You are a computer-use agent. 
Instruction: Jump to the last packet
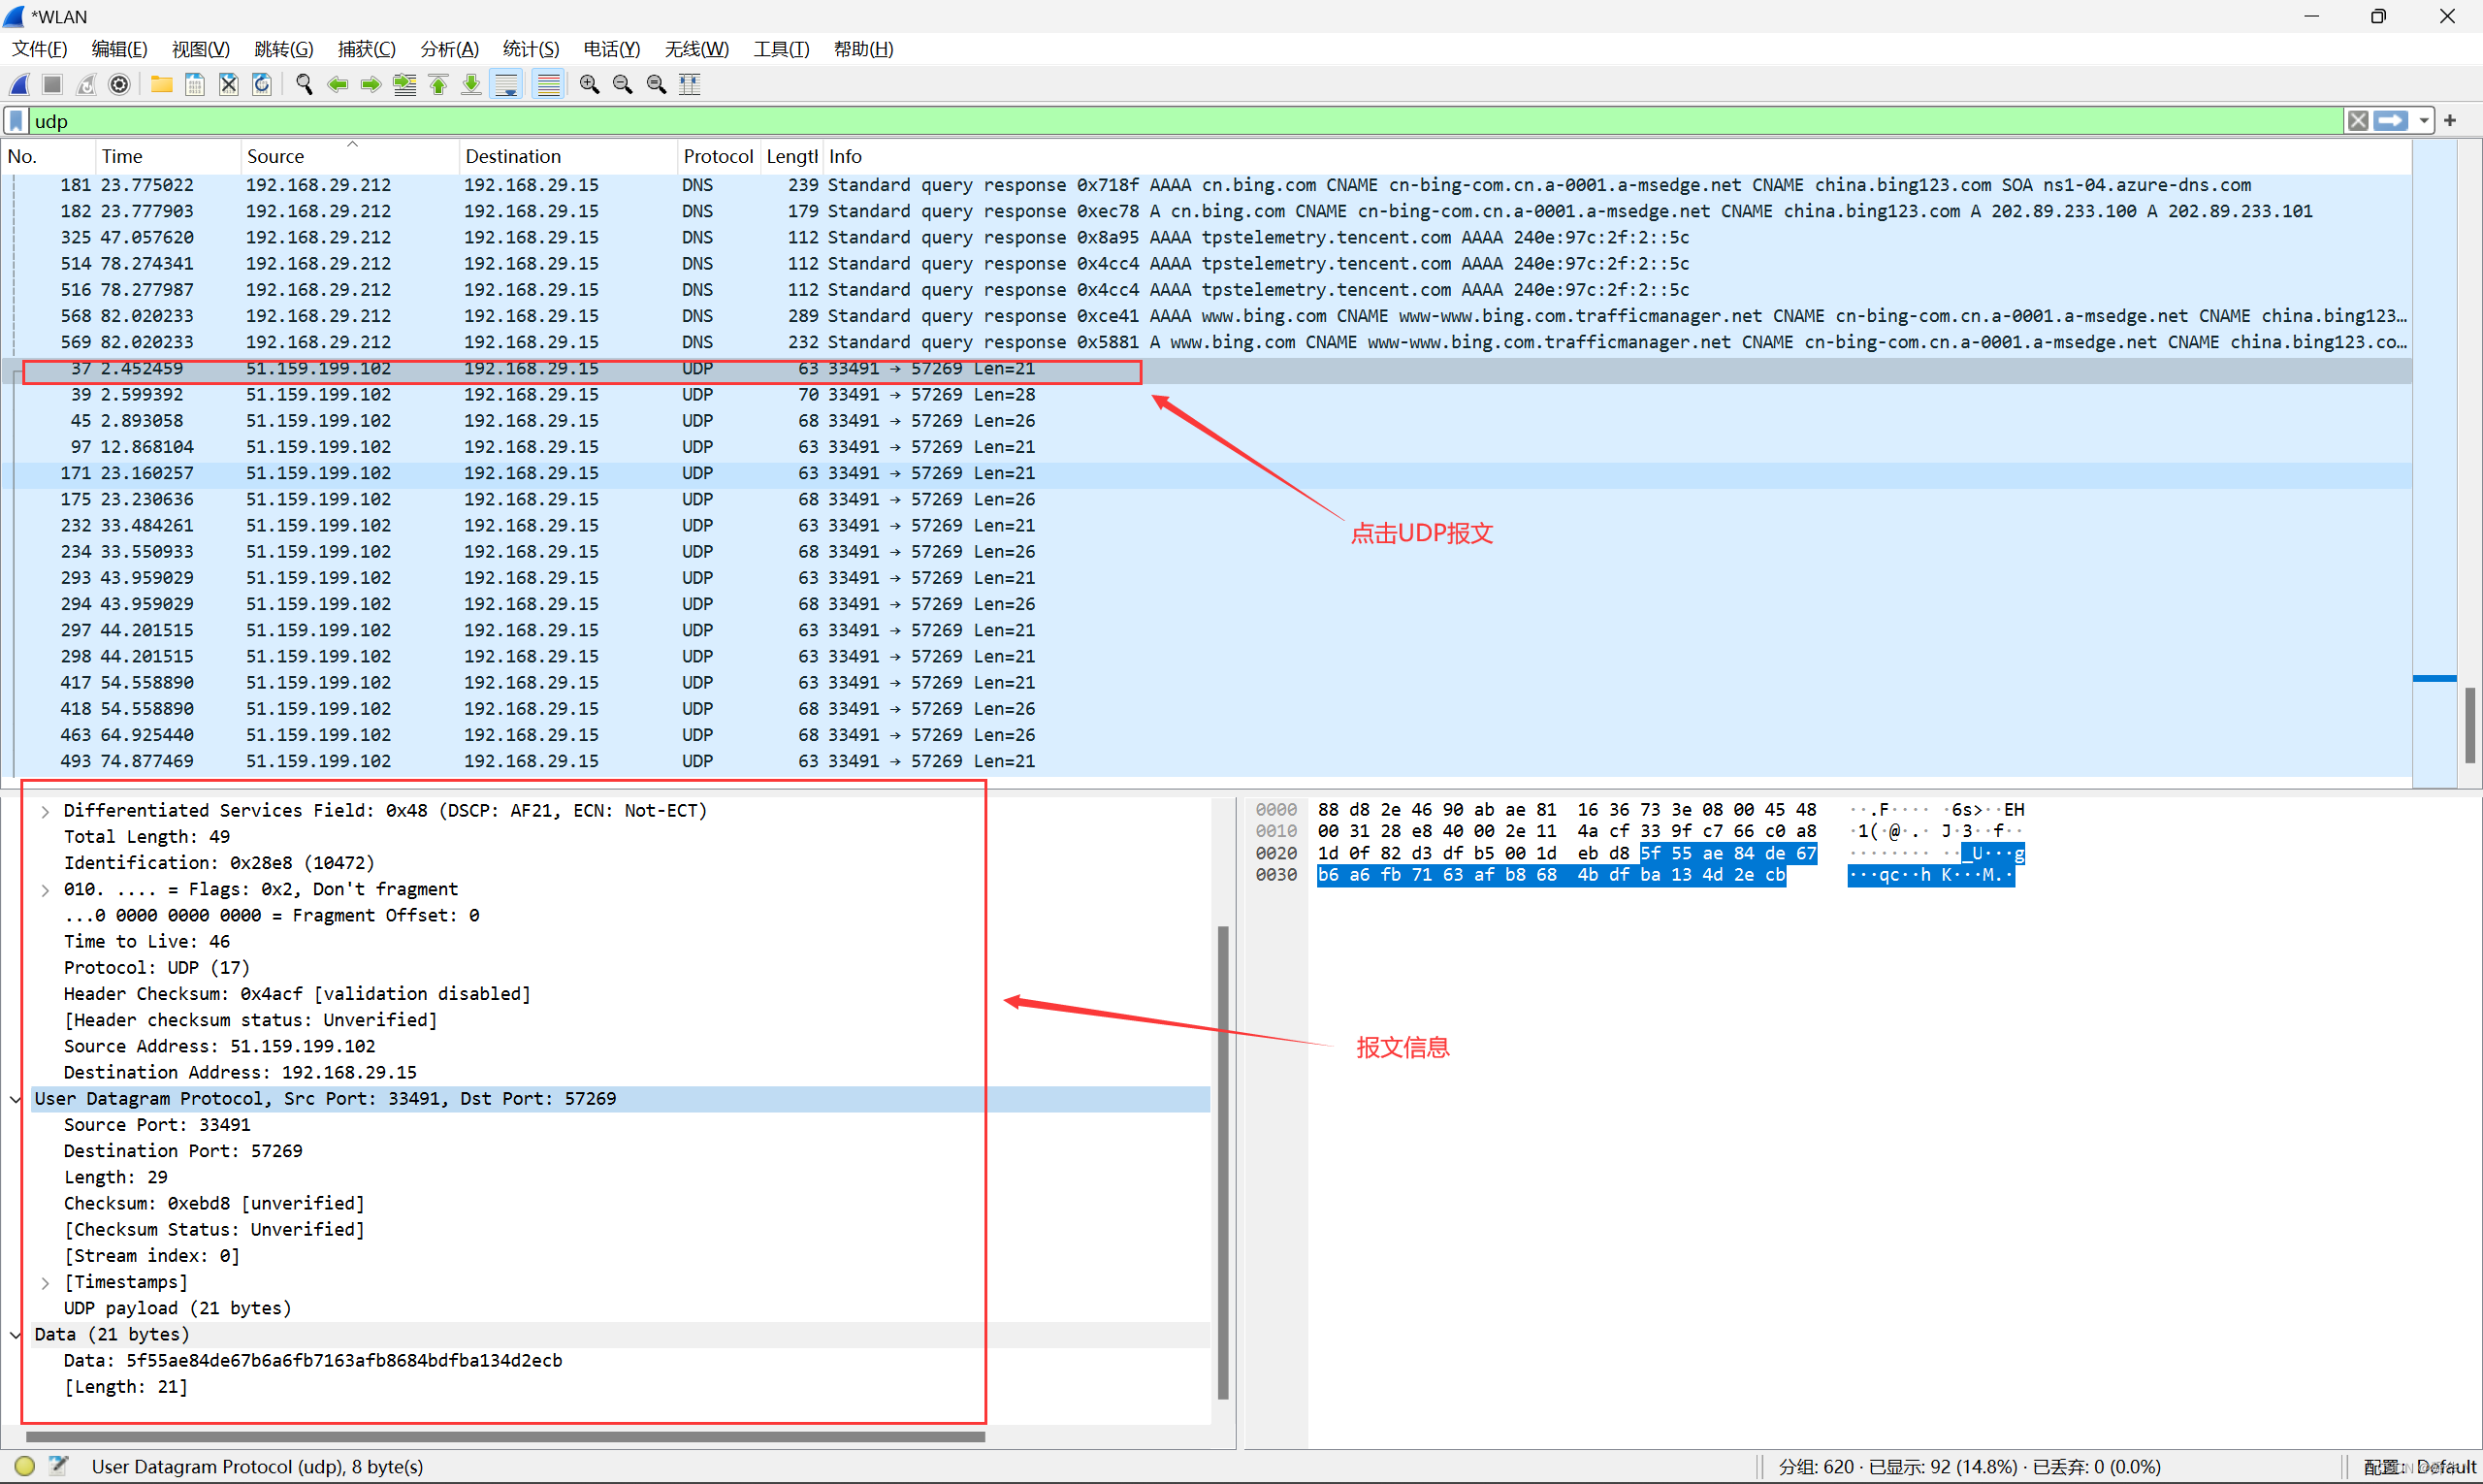click(471, 84)
